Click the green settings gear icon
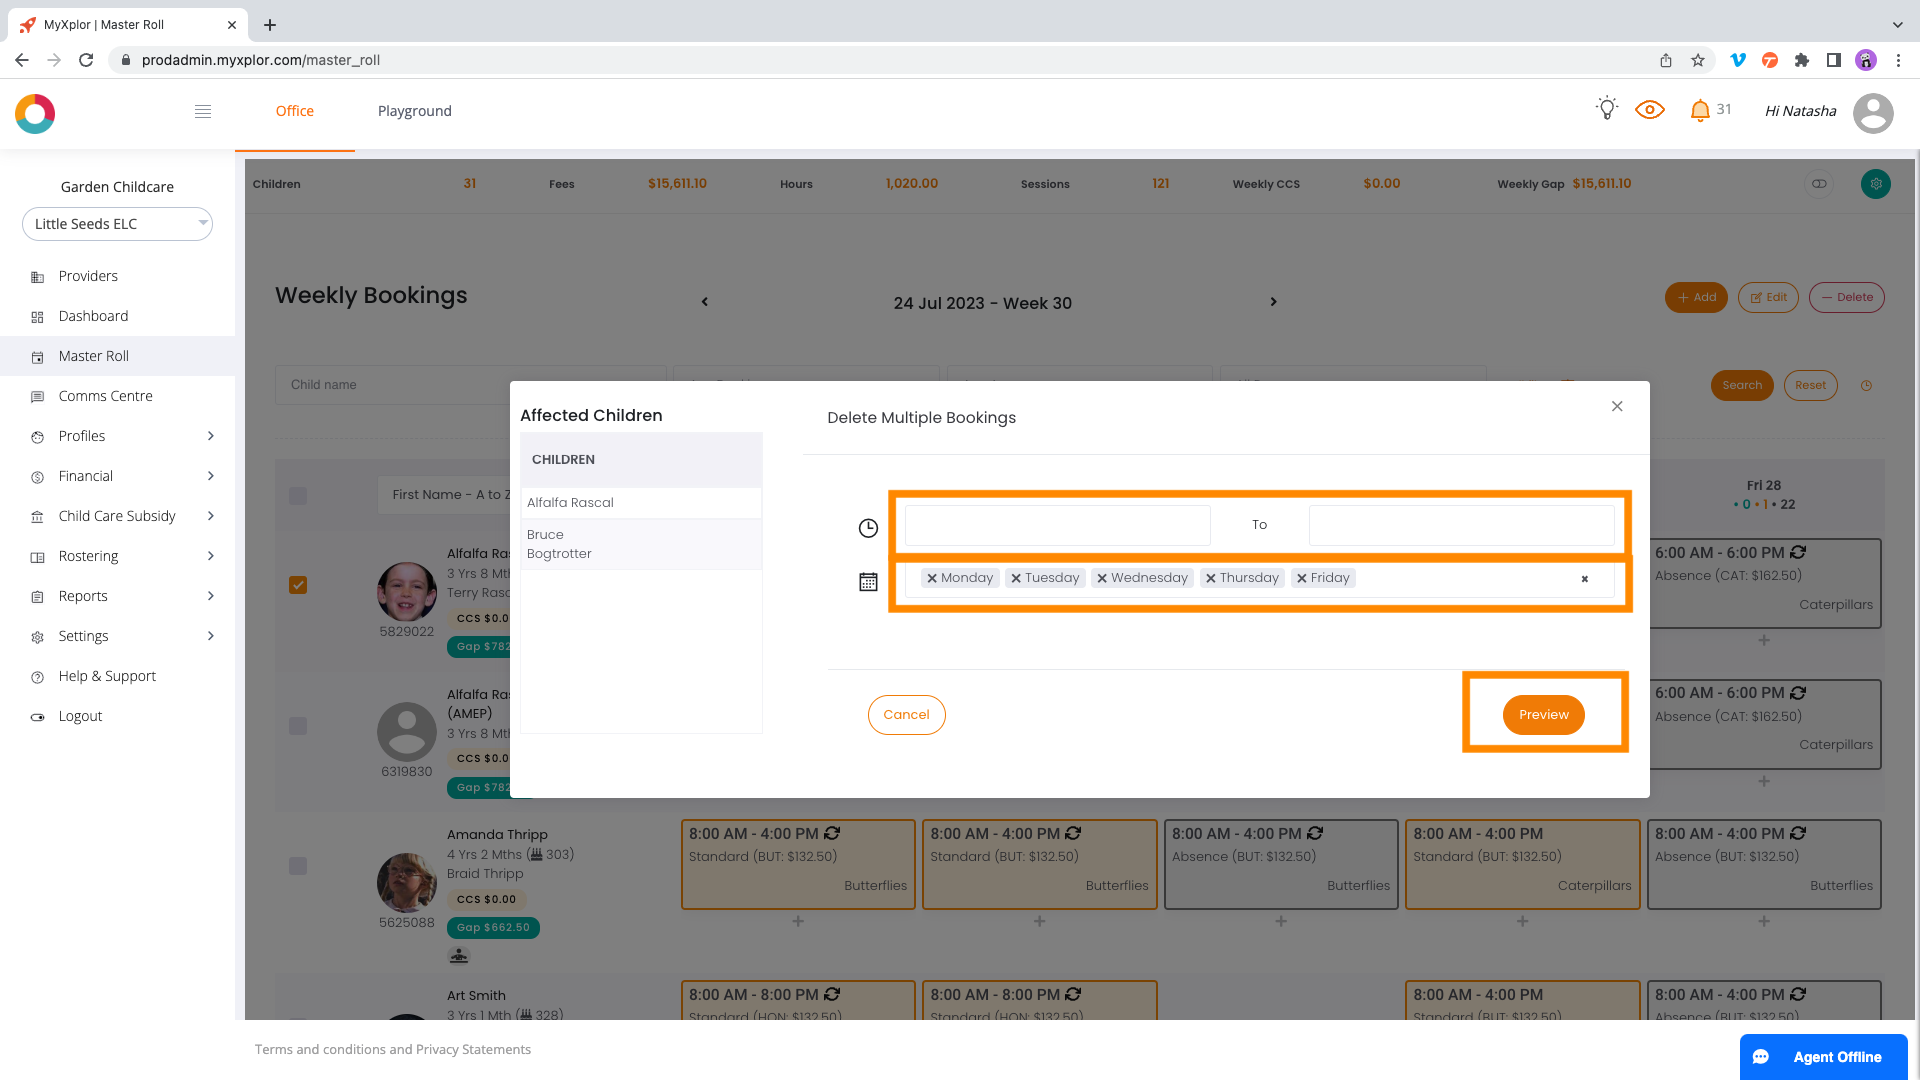 coord(1876,184)
